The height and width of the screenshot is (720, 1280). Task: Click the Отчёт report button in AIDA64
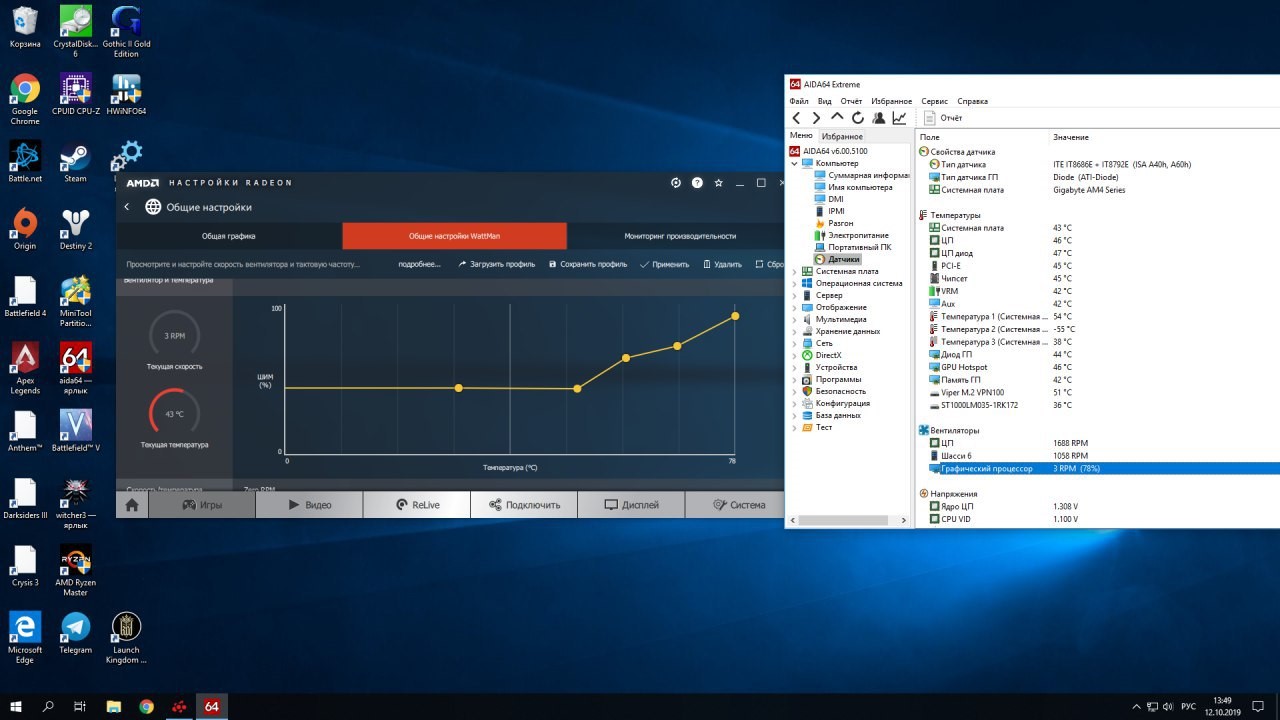tap(943, 118)
